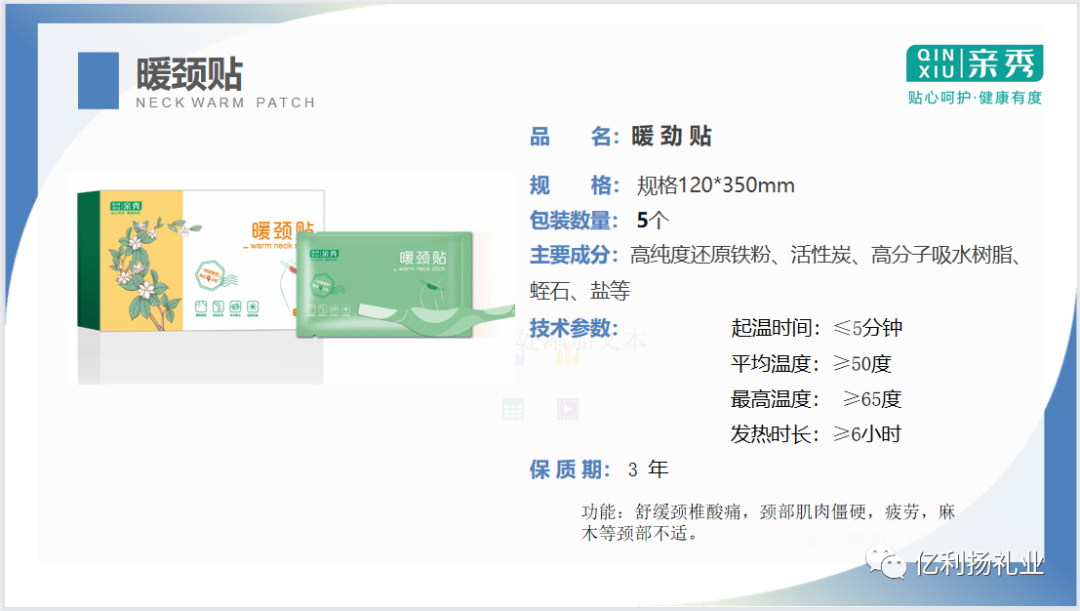The image size is (1080, 611).
Task: Click the line 起温时间: ≤5分钟
Action: tap(816, 328)
